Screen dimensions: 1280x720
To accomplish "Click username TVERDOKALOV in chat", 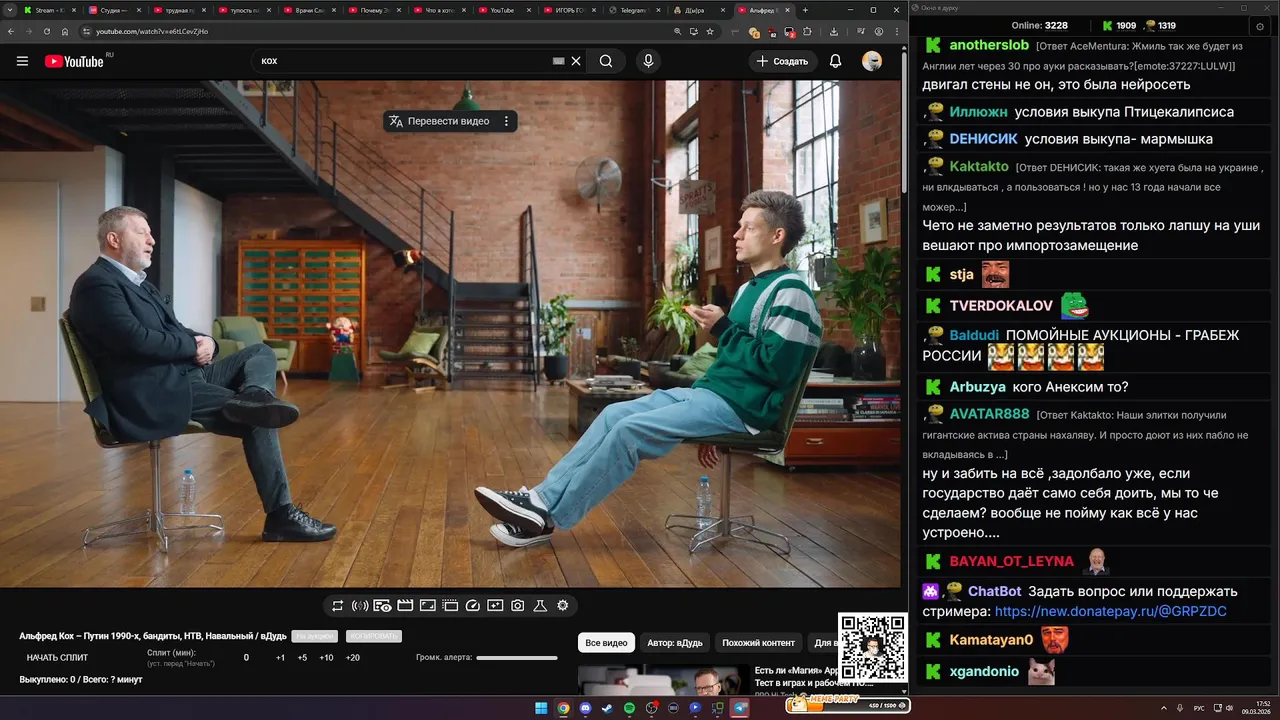I will [x=1001, y=306].
